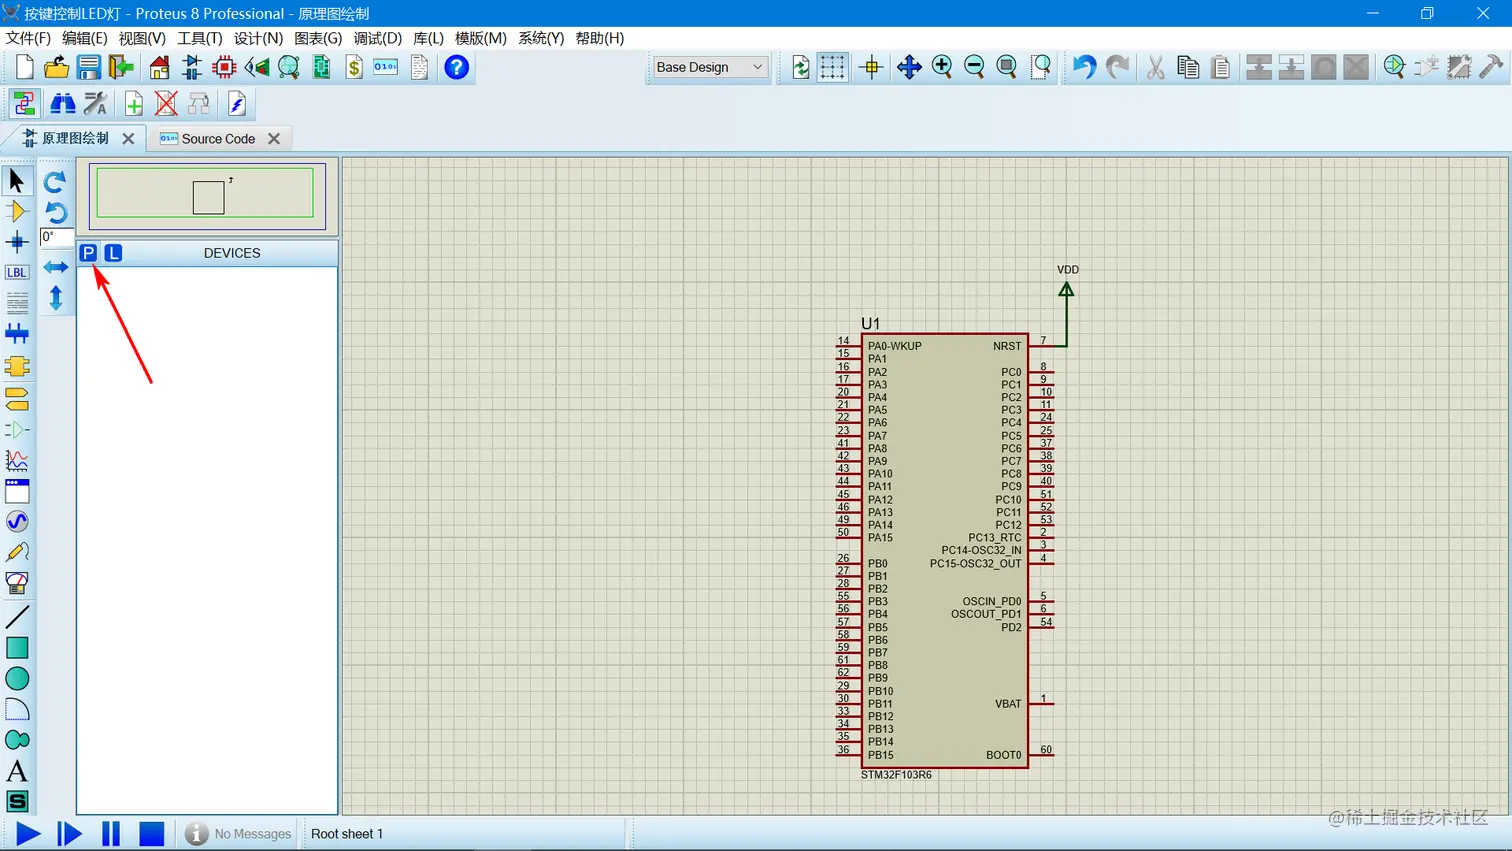1512x851 pixels.
Task: Select the Selection Mode arrow tool
Action: pos(16,181)
